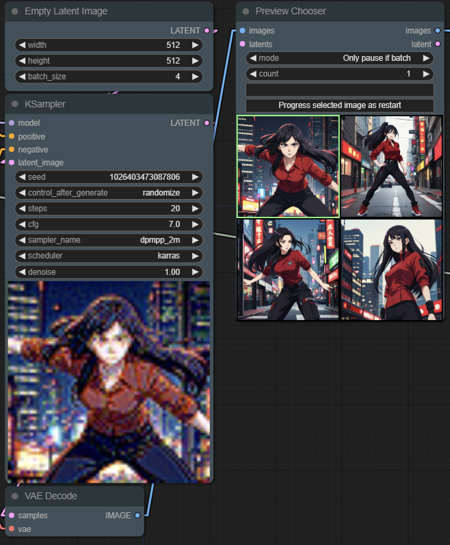Screen dimensions: 450x545
Task: Click the KSampler LATENT output socket
Action: 207,123
